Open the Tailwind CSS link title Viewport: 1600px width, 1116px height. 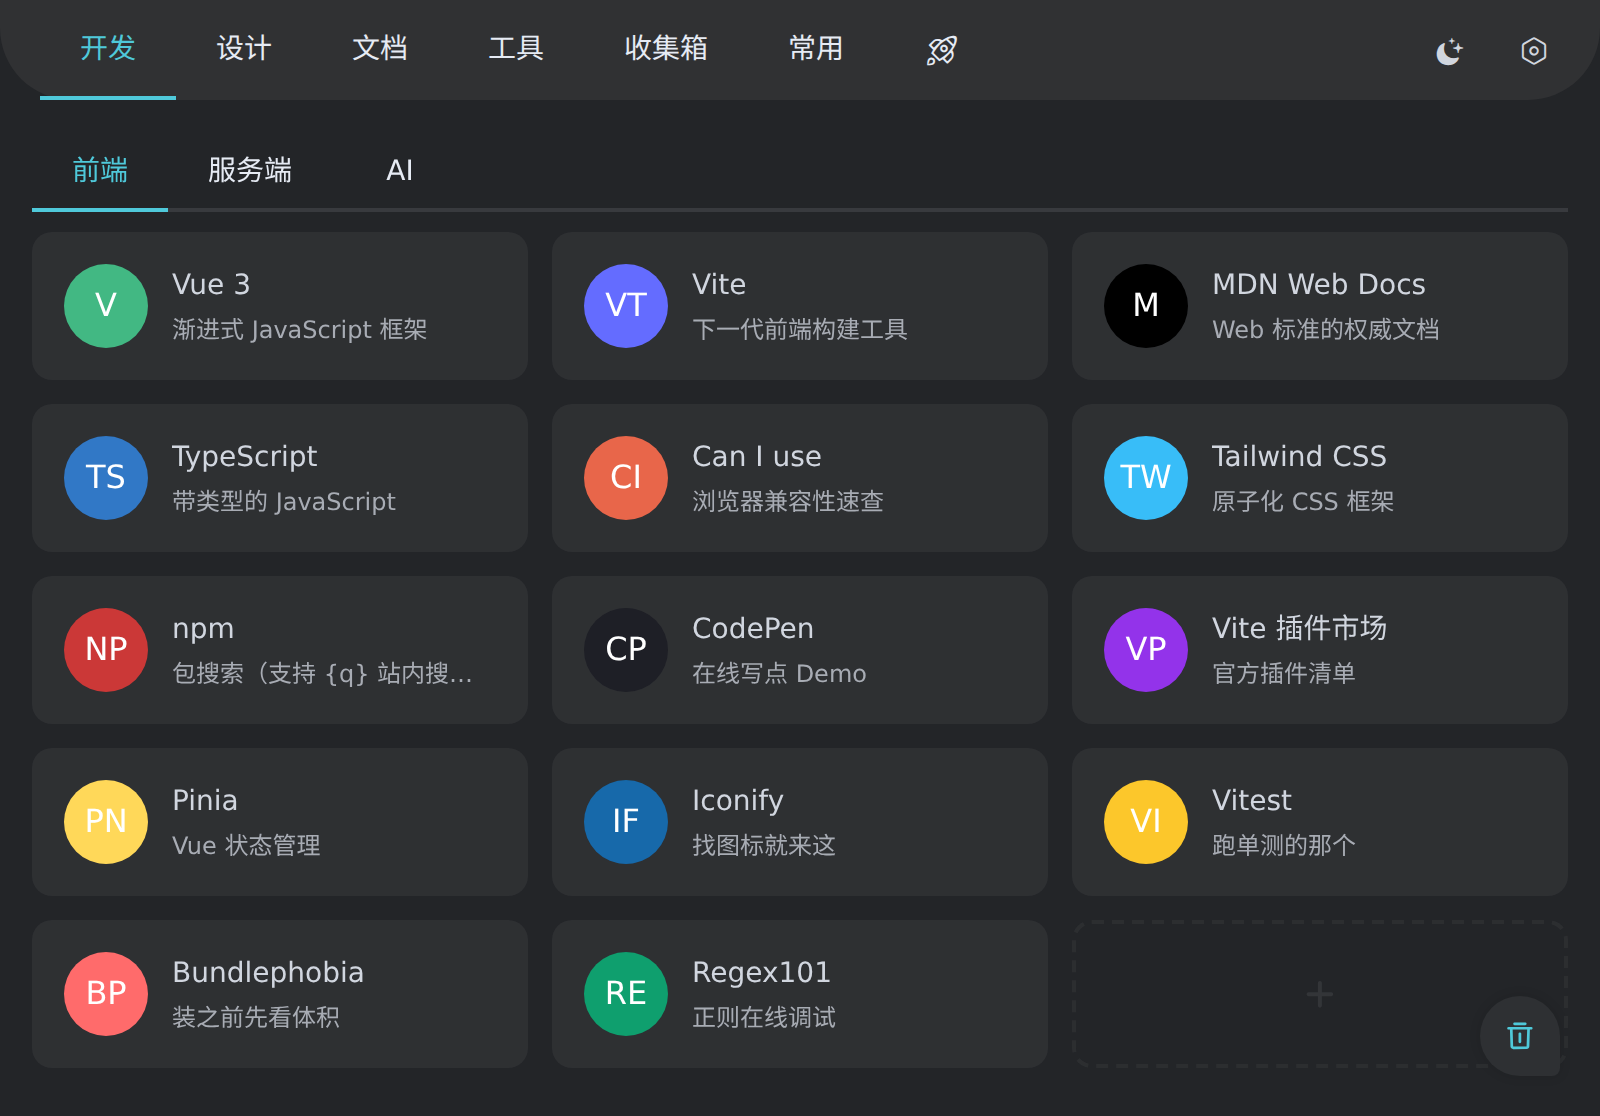coord(1299,457)
